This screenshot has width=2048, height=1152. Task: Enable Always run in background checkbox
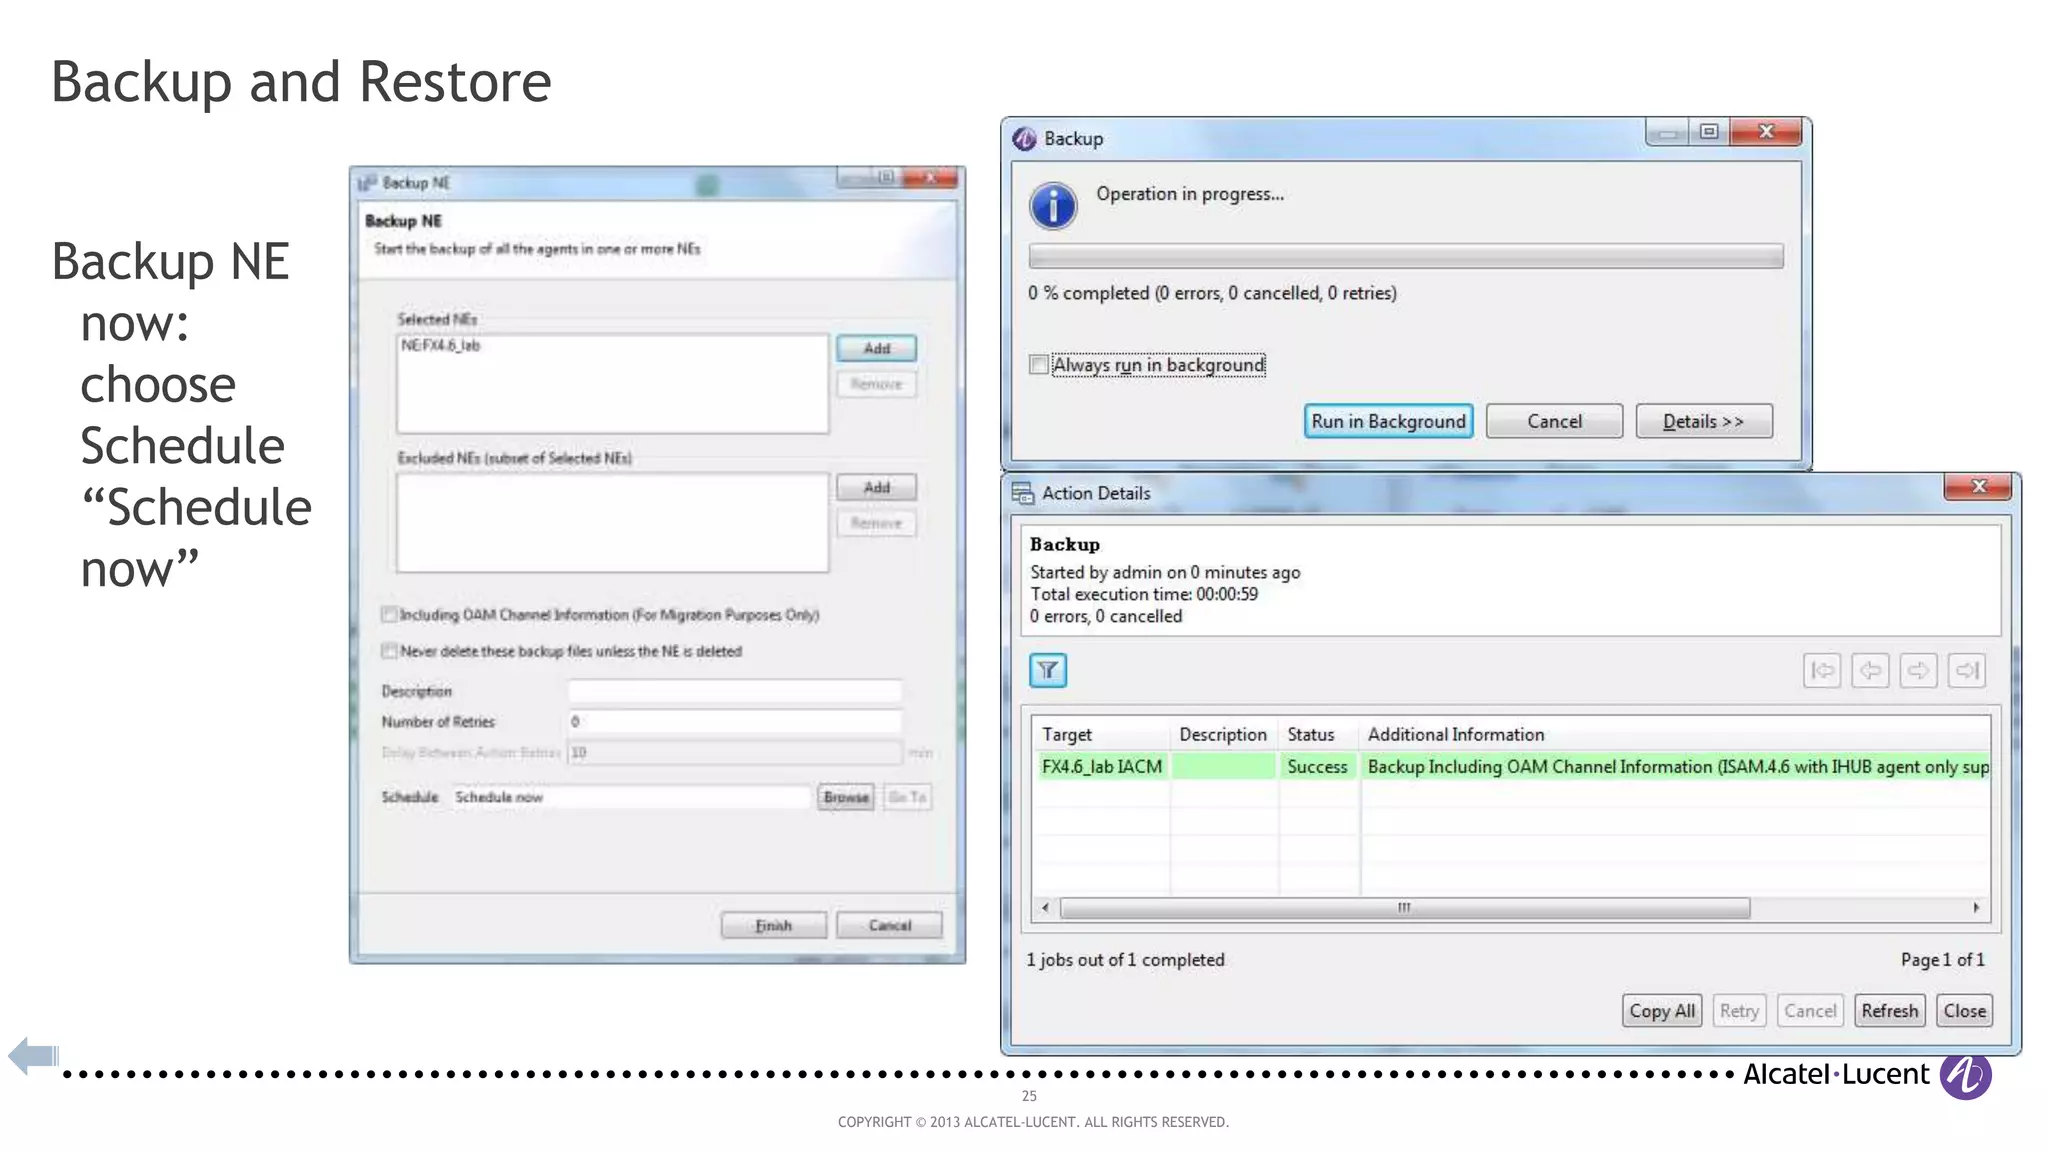[1039, 365]
